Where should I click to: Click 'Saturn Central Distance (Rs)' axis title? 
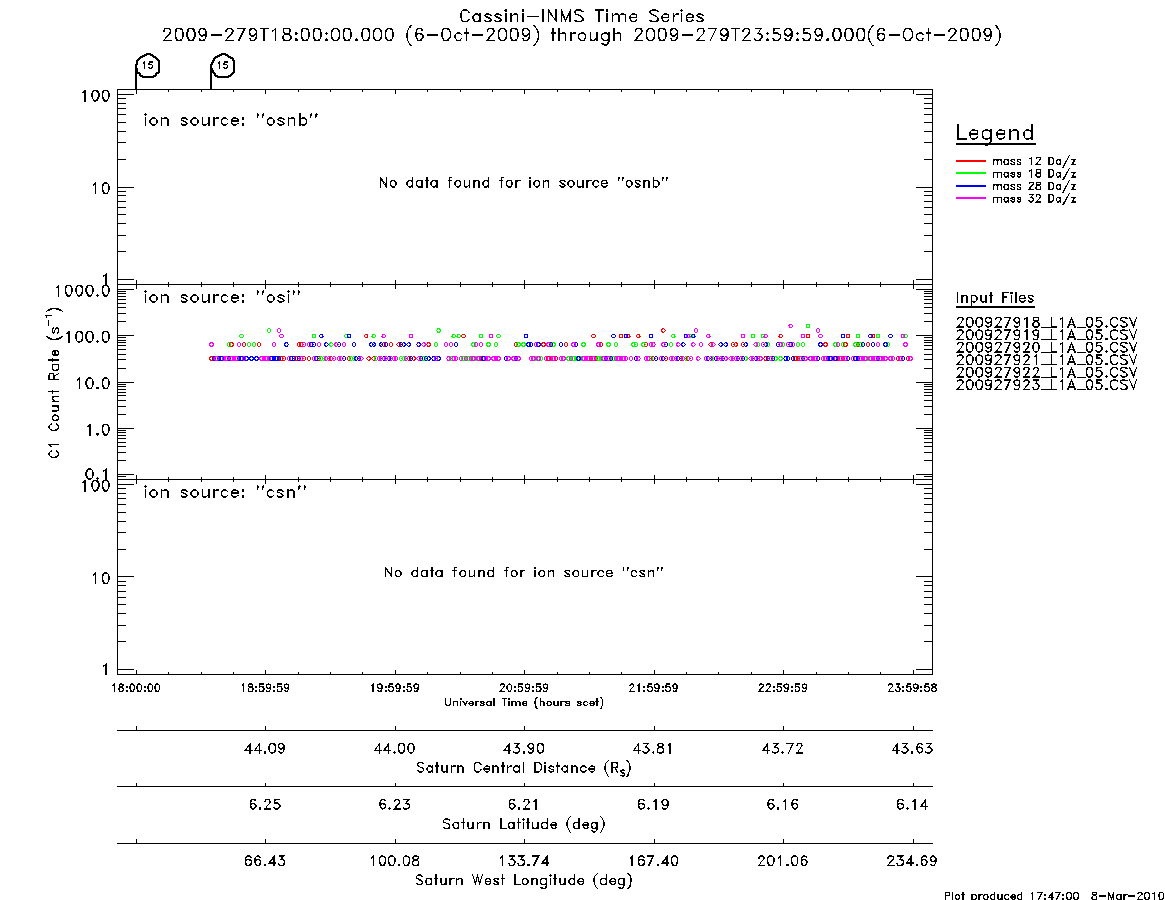coord(524,768)
